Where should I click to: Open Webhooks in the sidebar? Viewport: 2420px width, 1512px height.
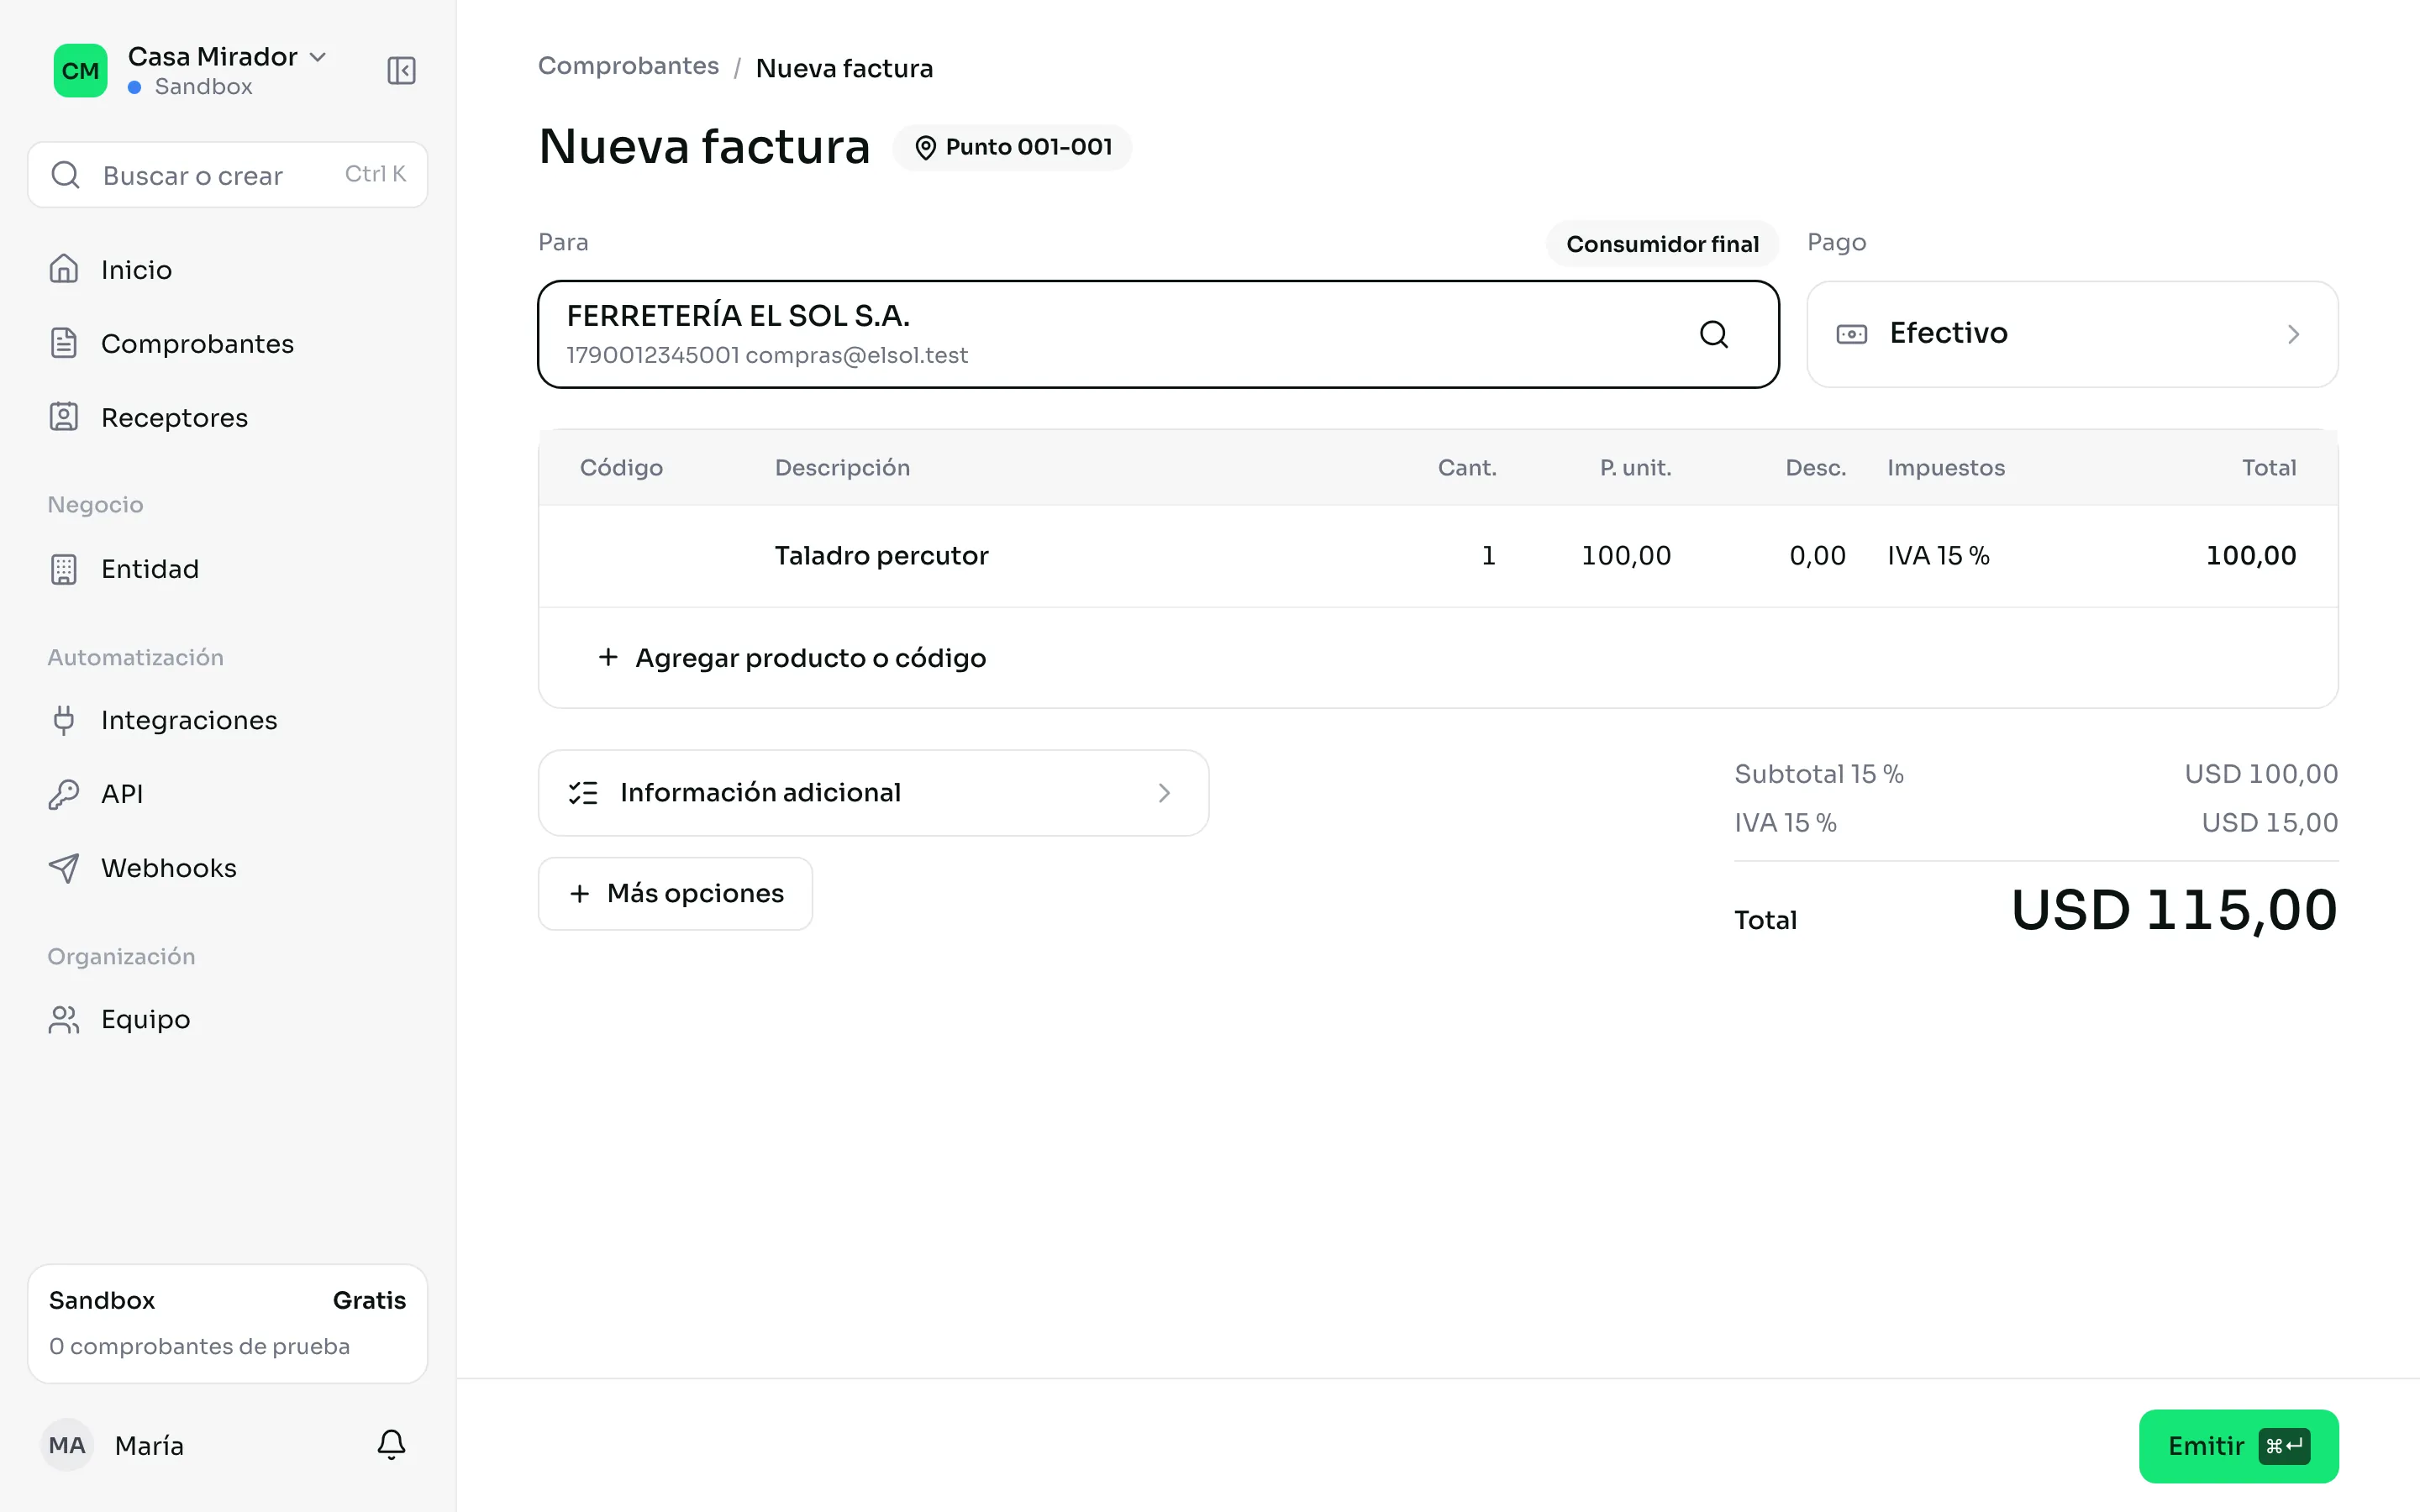[x=227, y=868]
